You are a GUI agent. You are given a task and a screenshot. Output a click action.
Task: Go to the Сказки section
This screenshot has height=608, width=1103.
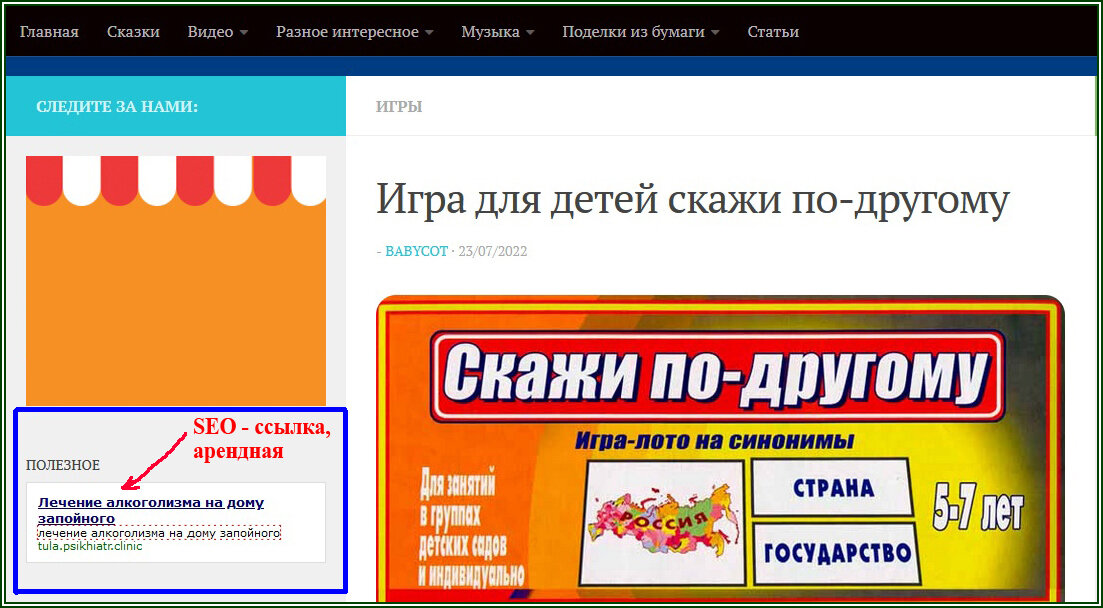pos(133,32)
